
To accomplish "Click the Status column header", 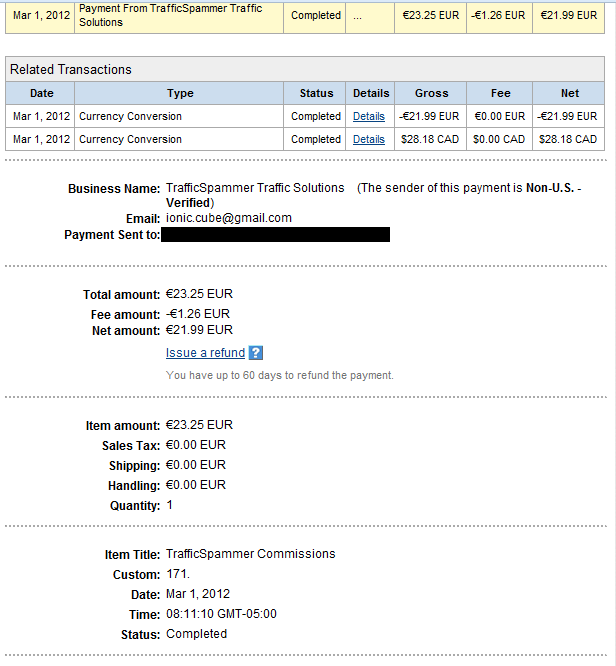I will click(x=316, y=93).
